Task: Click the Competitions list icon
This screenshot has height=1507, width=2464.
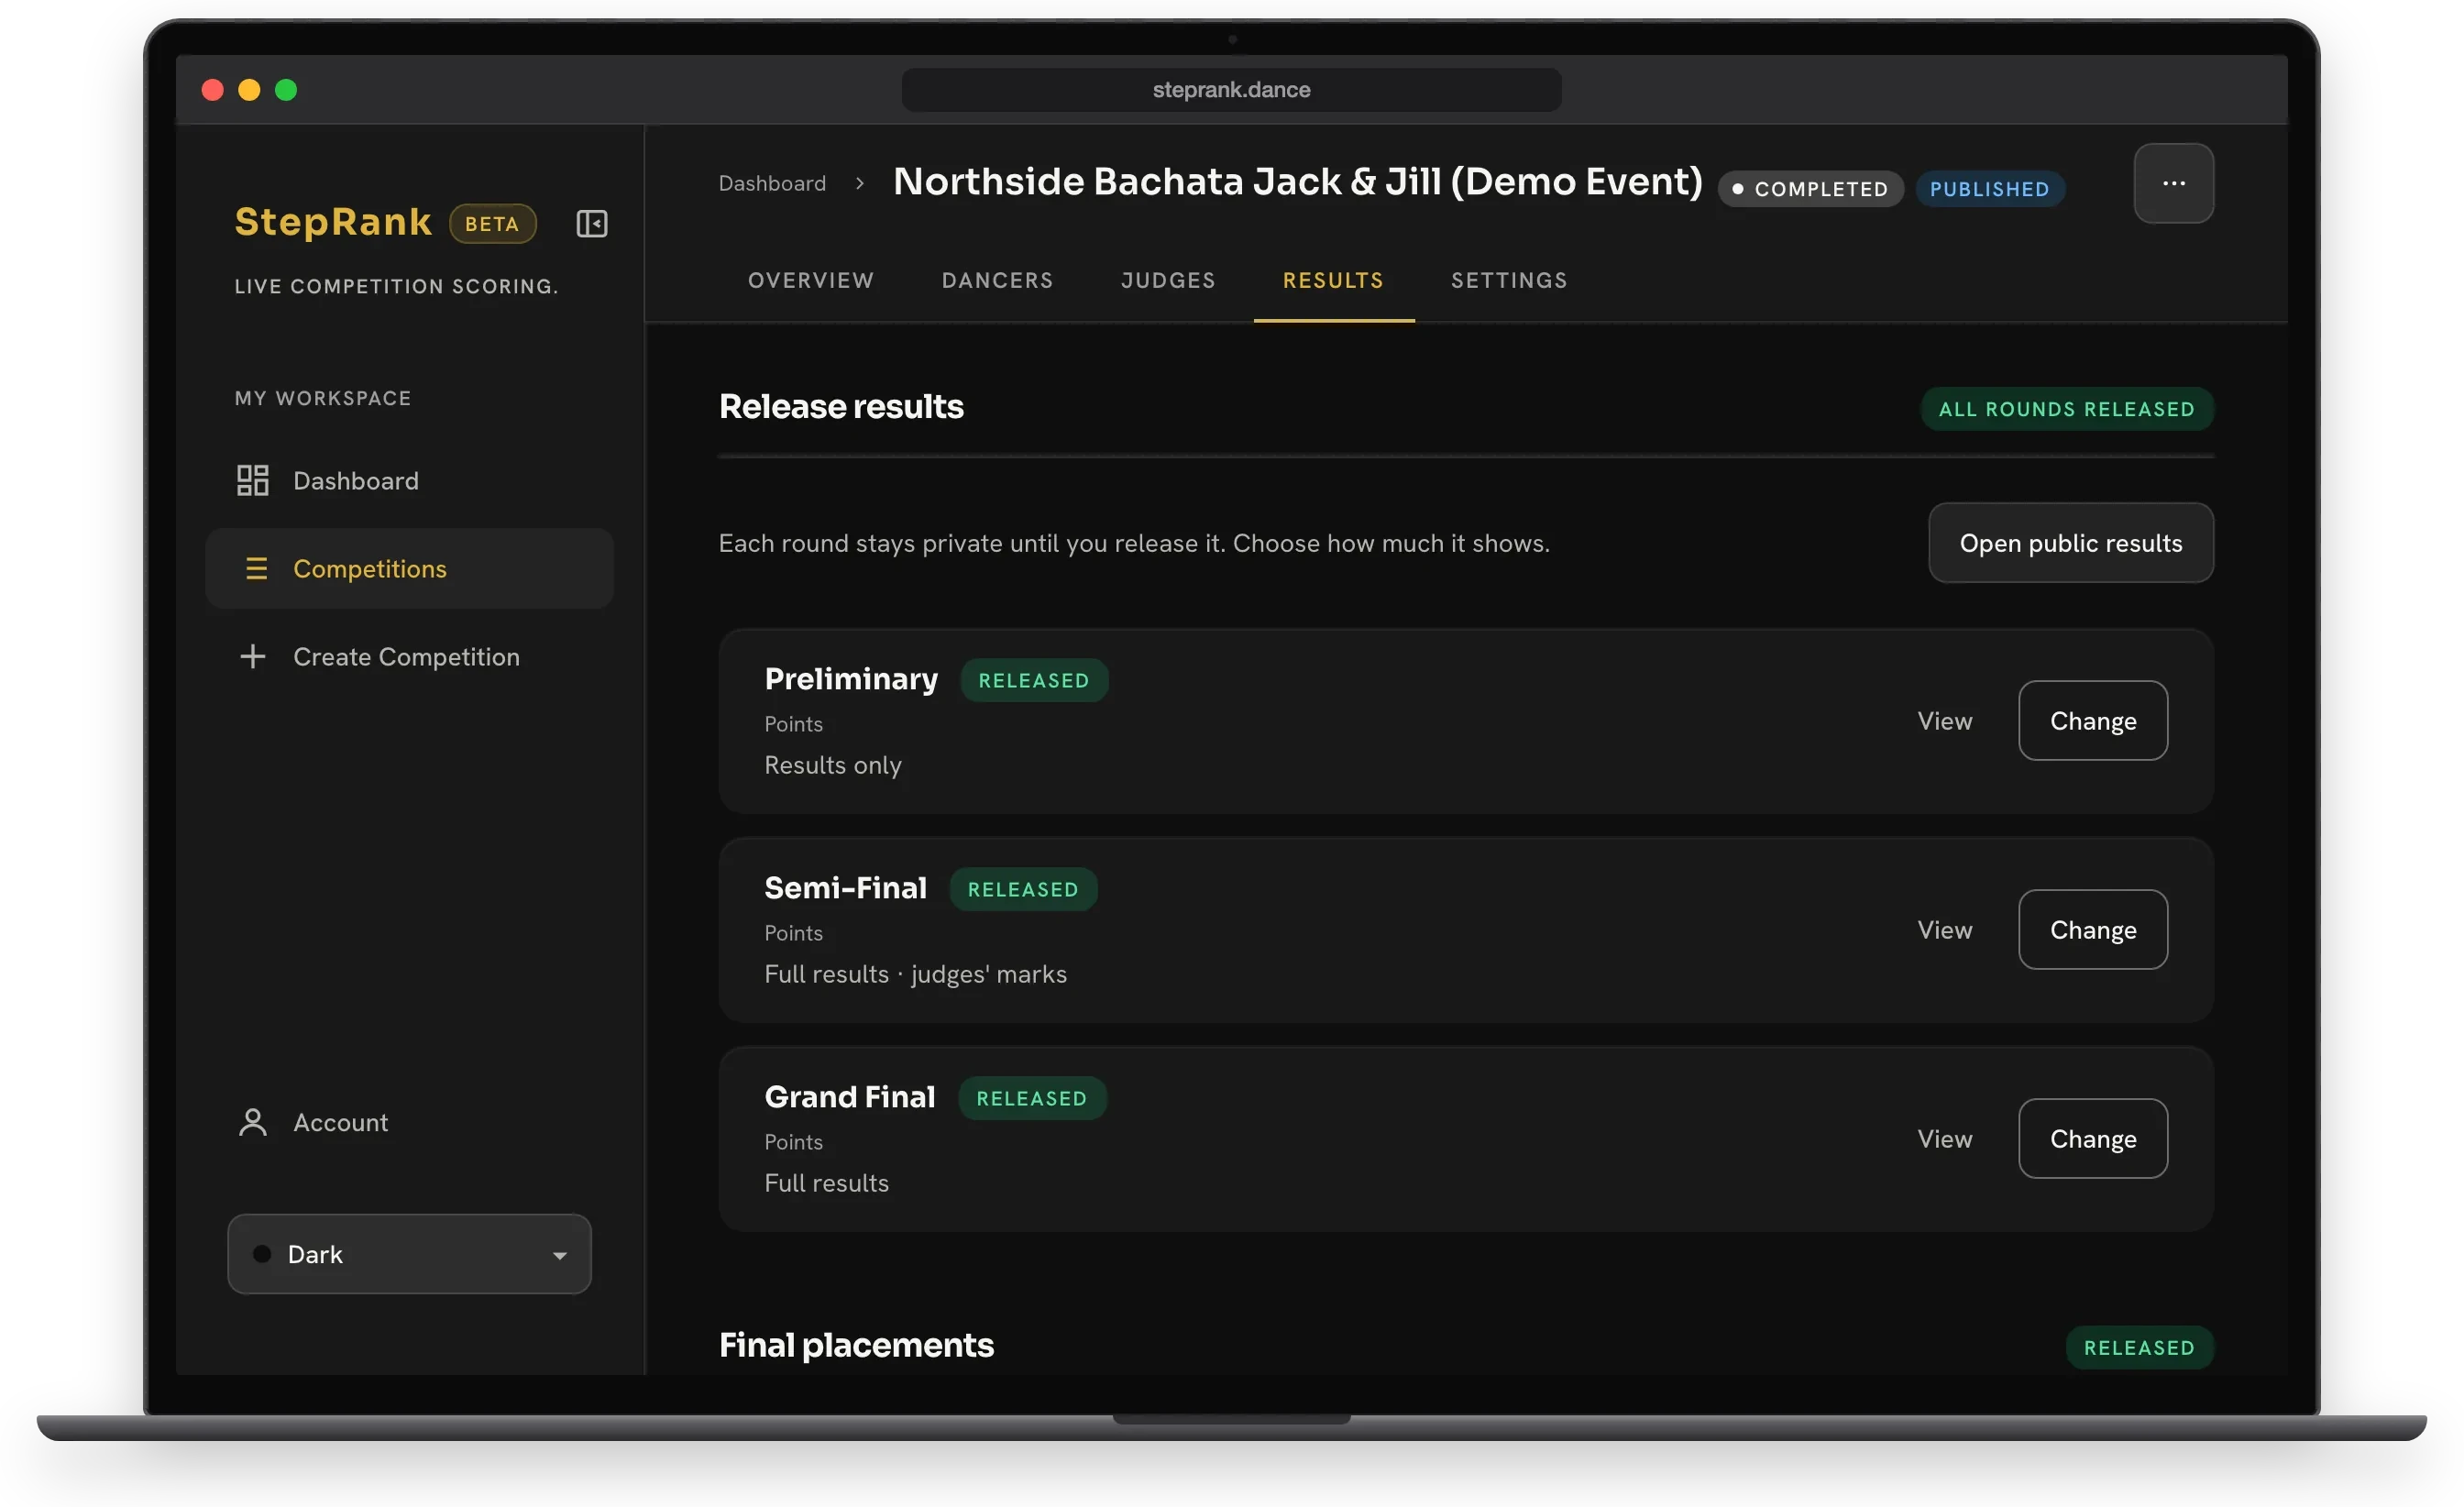Action: (256, 568)
